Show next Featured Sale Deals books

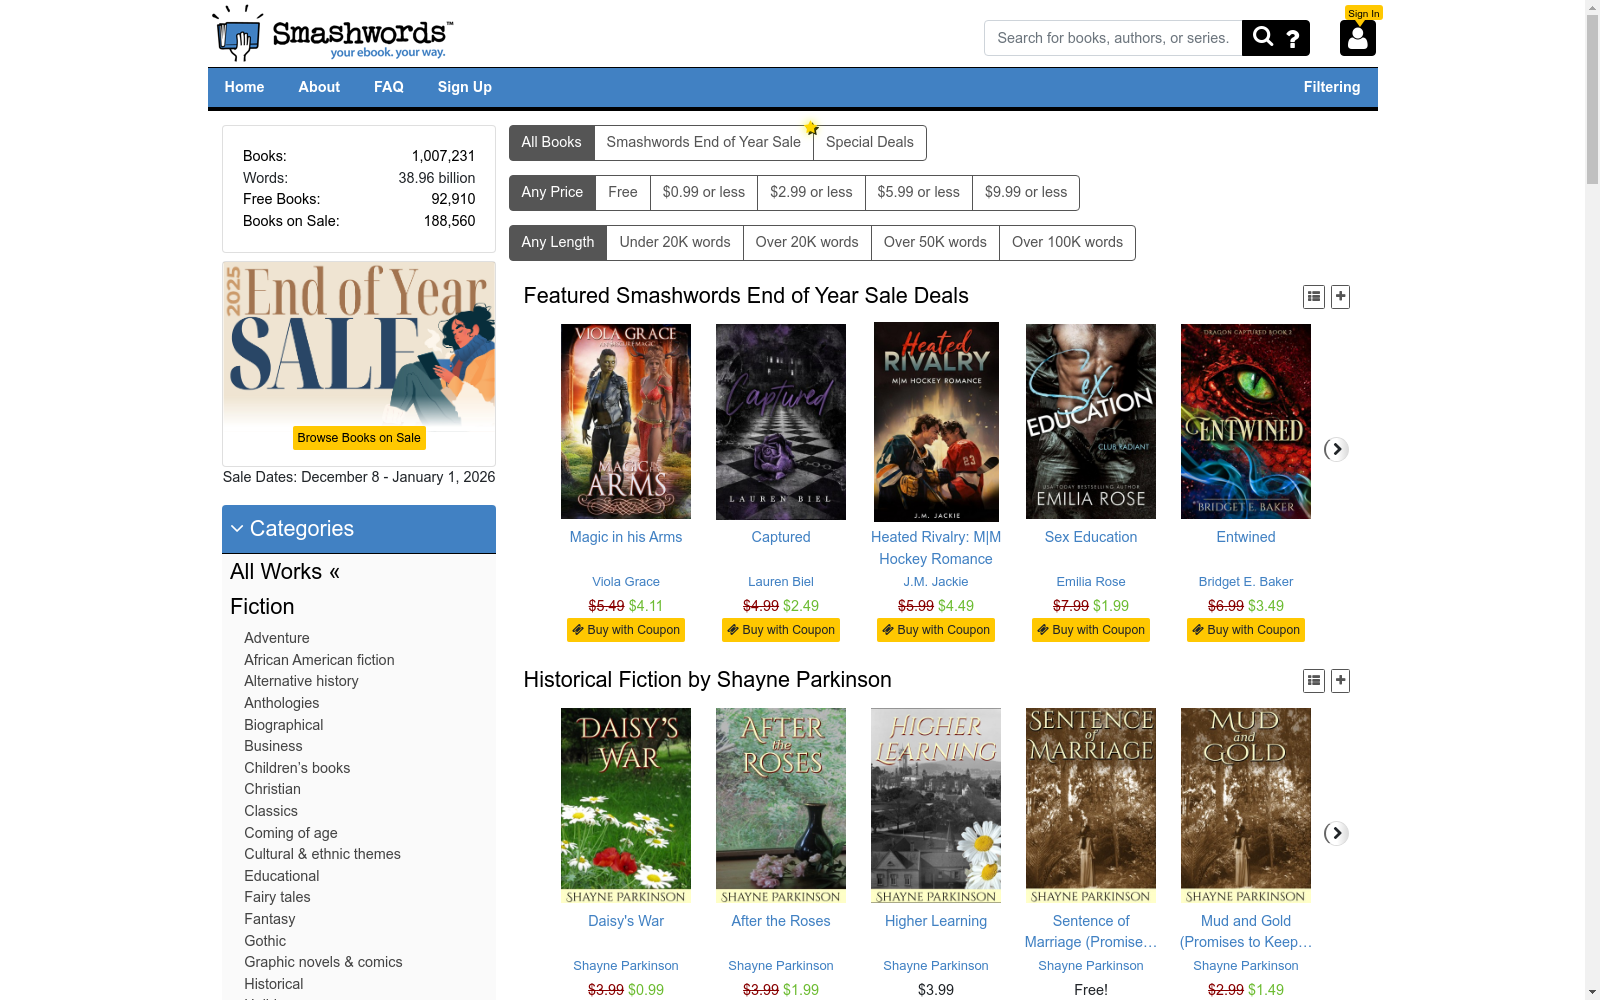click(1336, 449)
